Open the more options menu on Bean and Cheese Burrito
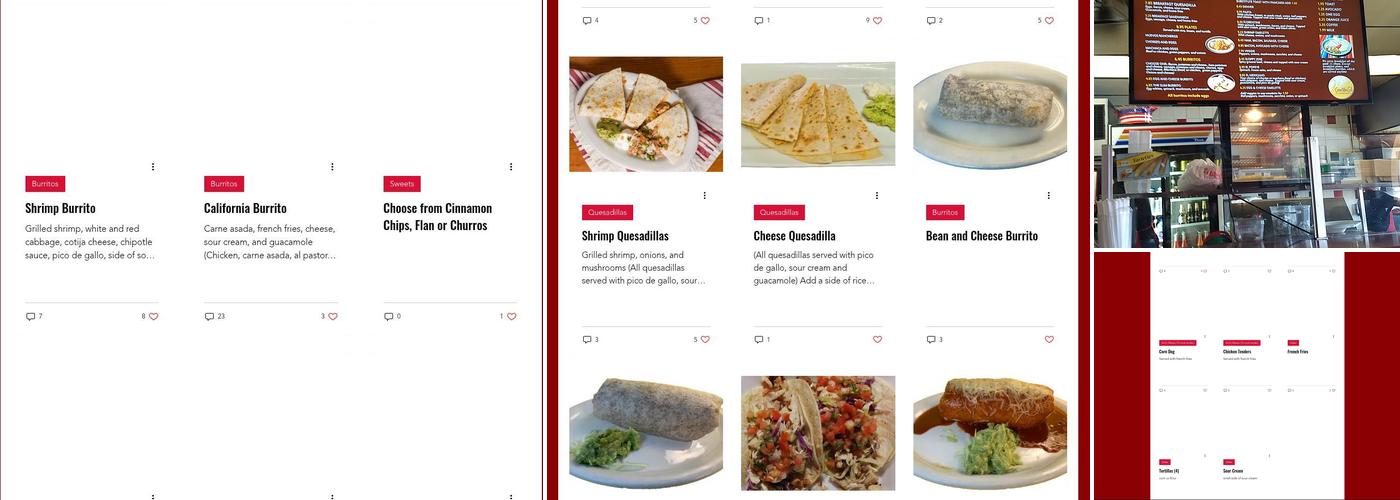 point(1049,196)
